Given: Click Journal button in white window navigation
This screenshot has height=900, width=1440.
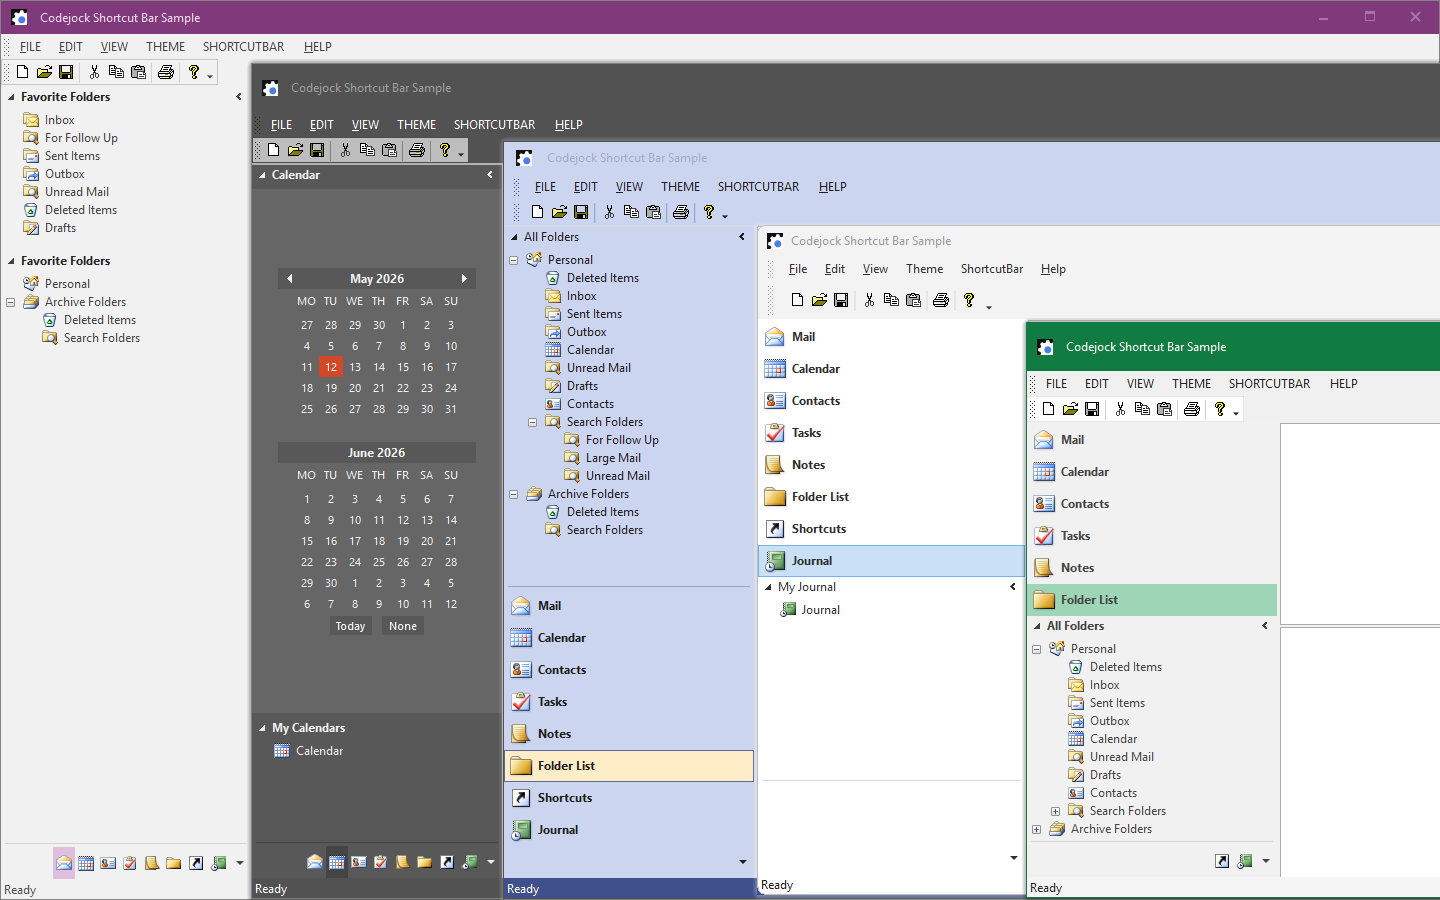Looking at the screenshot, I should click(892, 561).
